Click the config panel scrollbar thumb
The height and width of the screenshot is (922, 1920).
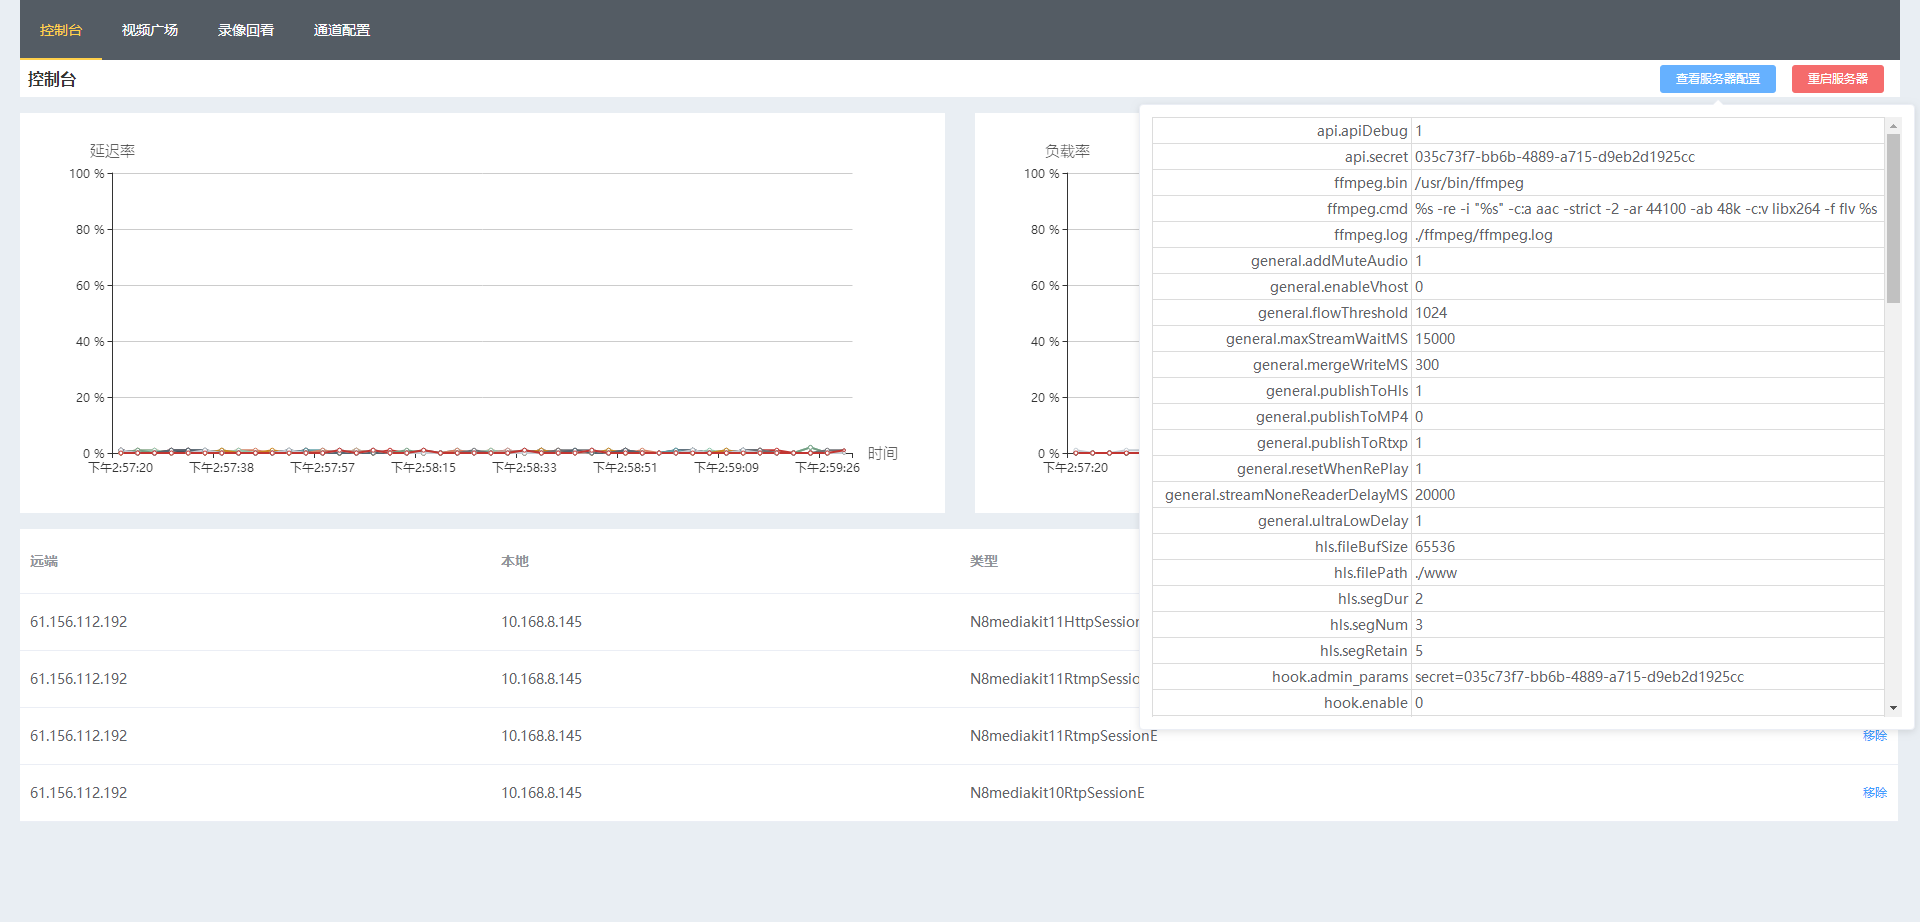1893,218
